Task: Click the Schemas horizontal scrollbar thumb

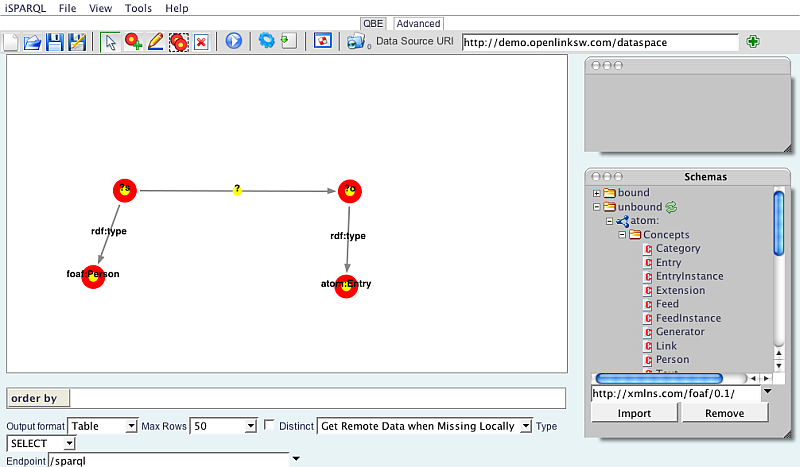Action: pyautogui.click(x=659, y=378)
